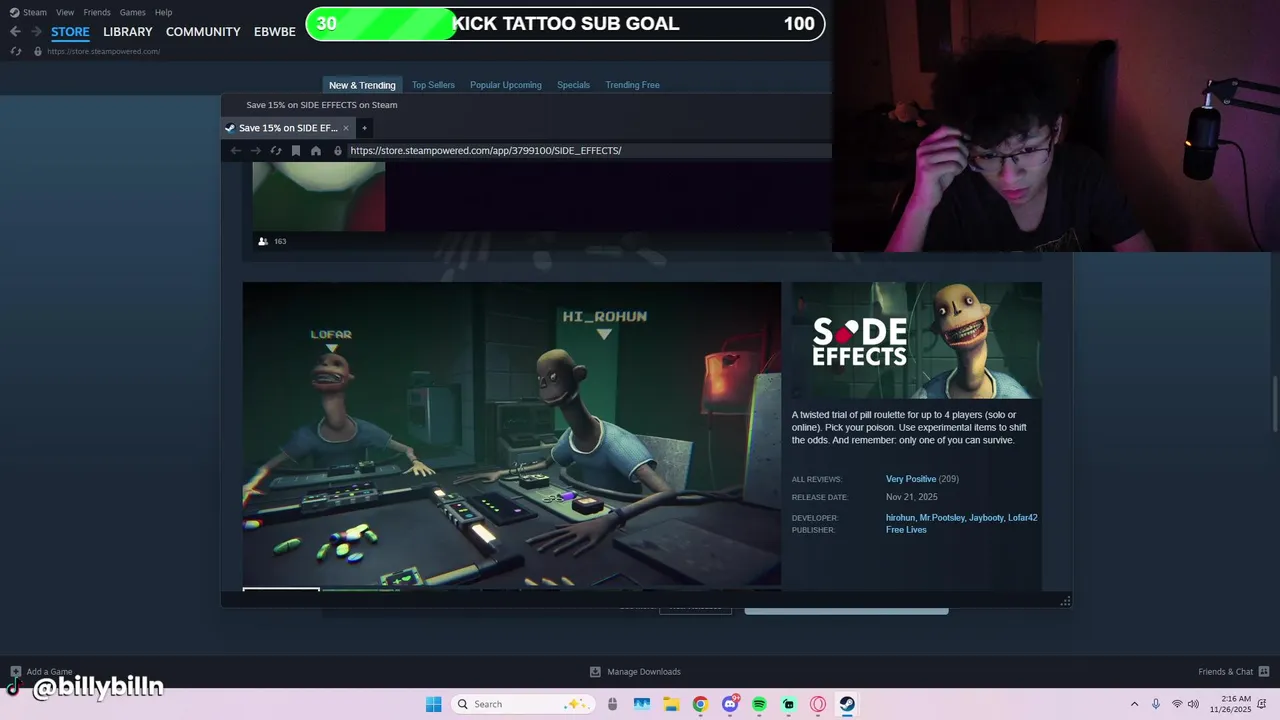Go to the STORE section
Viewport: 1280px width, 720px height.
[70, 32]
